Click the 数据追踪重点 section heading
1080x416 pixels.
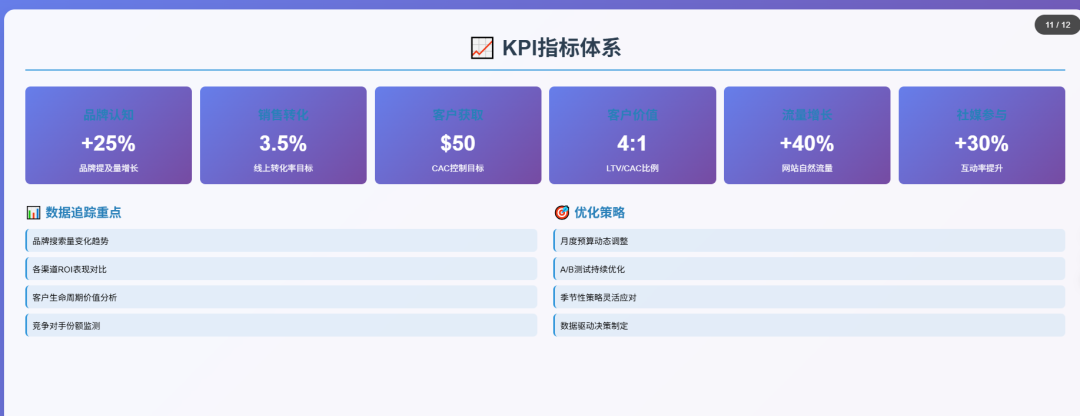(83, 213)
